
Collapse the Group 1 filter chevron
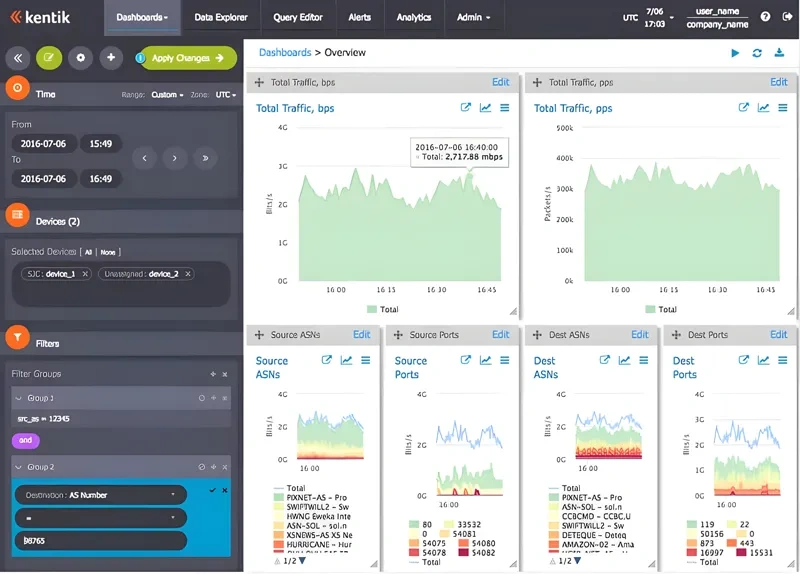[x=19, y=398]
